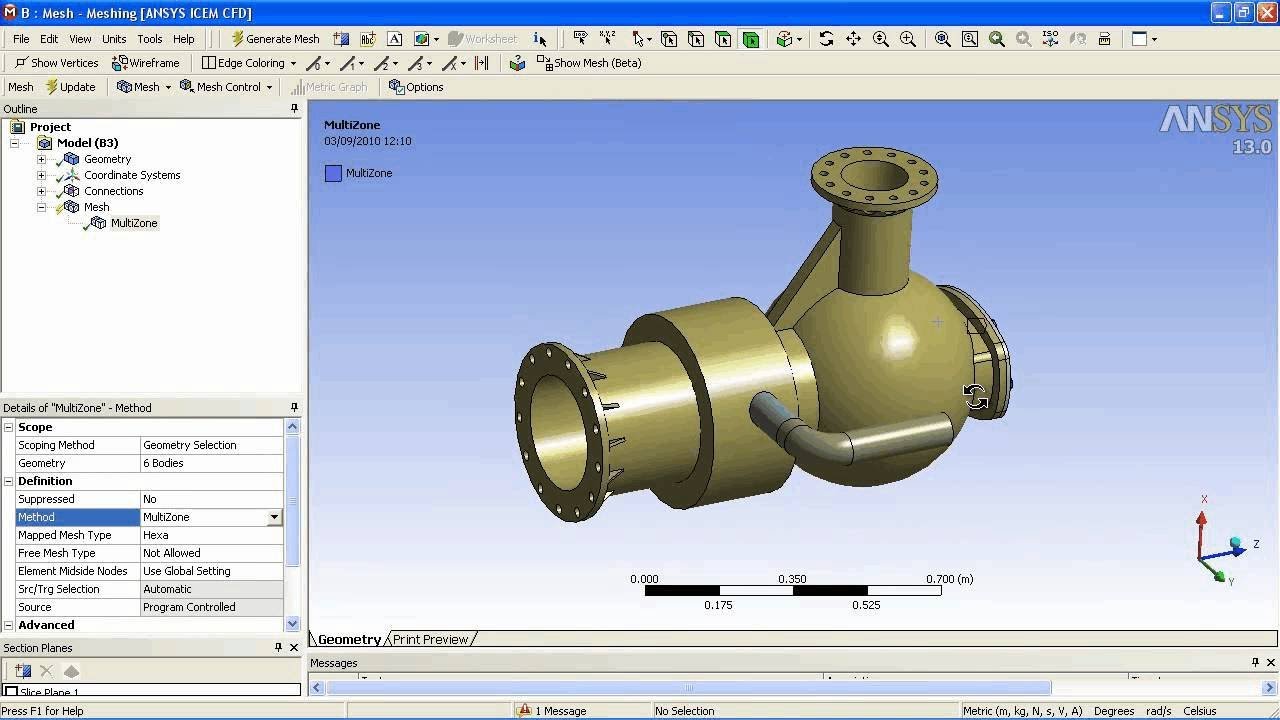Screen dimensions: 1280x720
Task: Toggle the Magnifier Window icon
Action: 970,39
